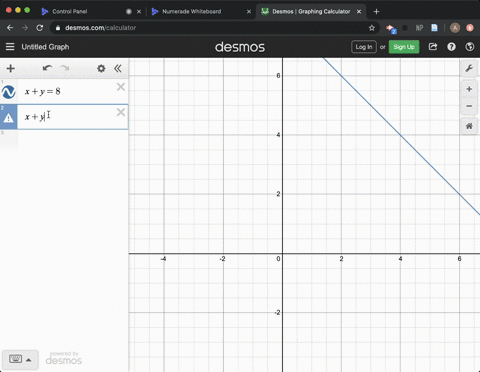
Task: Close the Control Panel tab
Action: coord(139,12)
